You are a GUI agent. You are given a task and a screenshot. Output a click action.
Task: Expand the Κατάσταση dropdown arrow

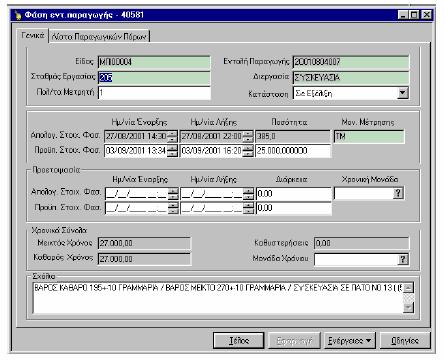[x=403, y=93]
